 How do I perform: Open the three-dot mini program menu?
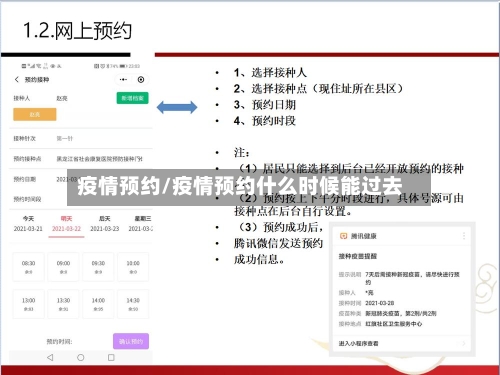point(123,80)
